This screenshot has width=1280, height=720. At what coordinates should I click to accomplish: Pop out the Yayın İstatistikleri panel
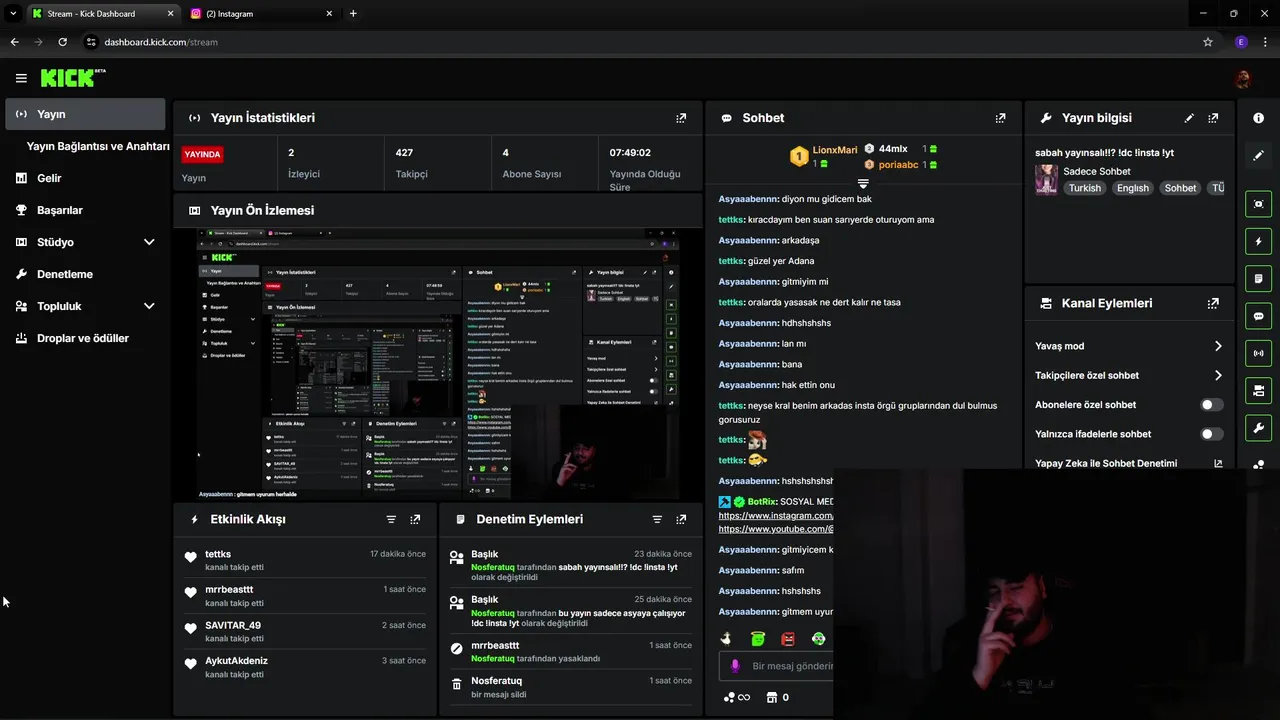click(681, 118)
